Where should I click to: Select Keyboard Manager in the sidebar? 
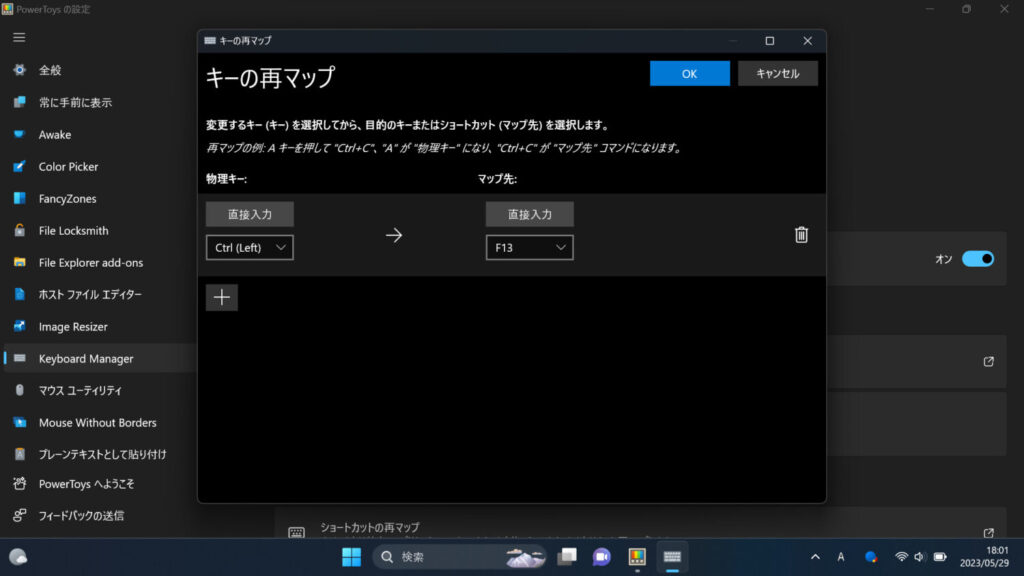click(x=99, y=358)
